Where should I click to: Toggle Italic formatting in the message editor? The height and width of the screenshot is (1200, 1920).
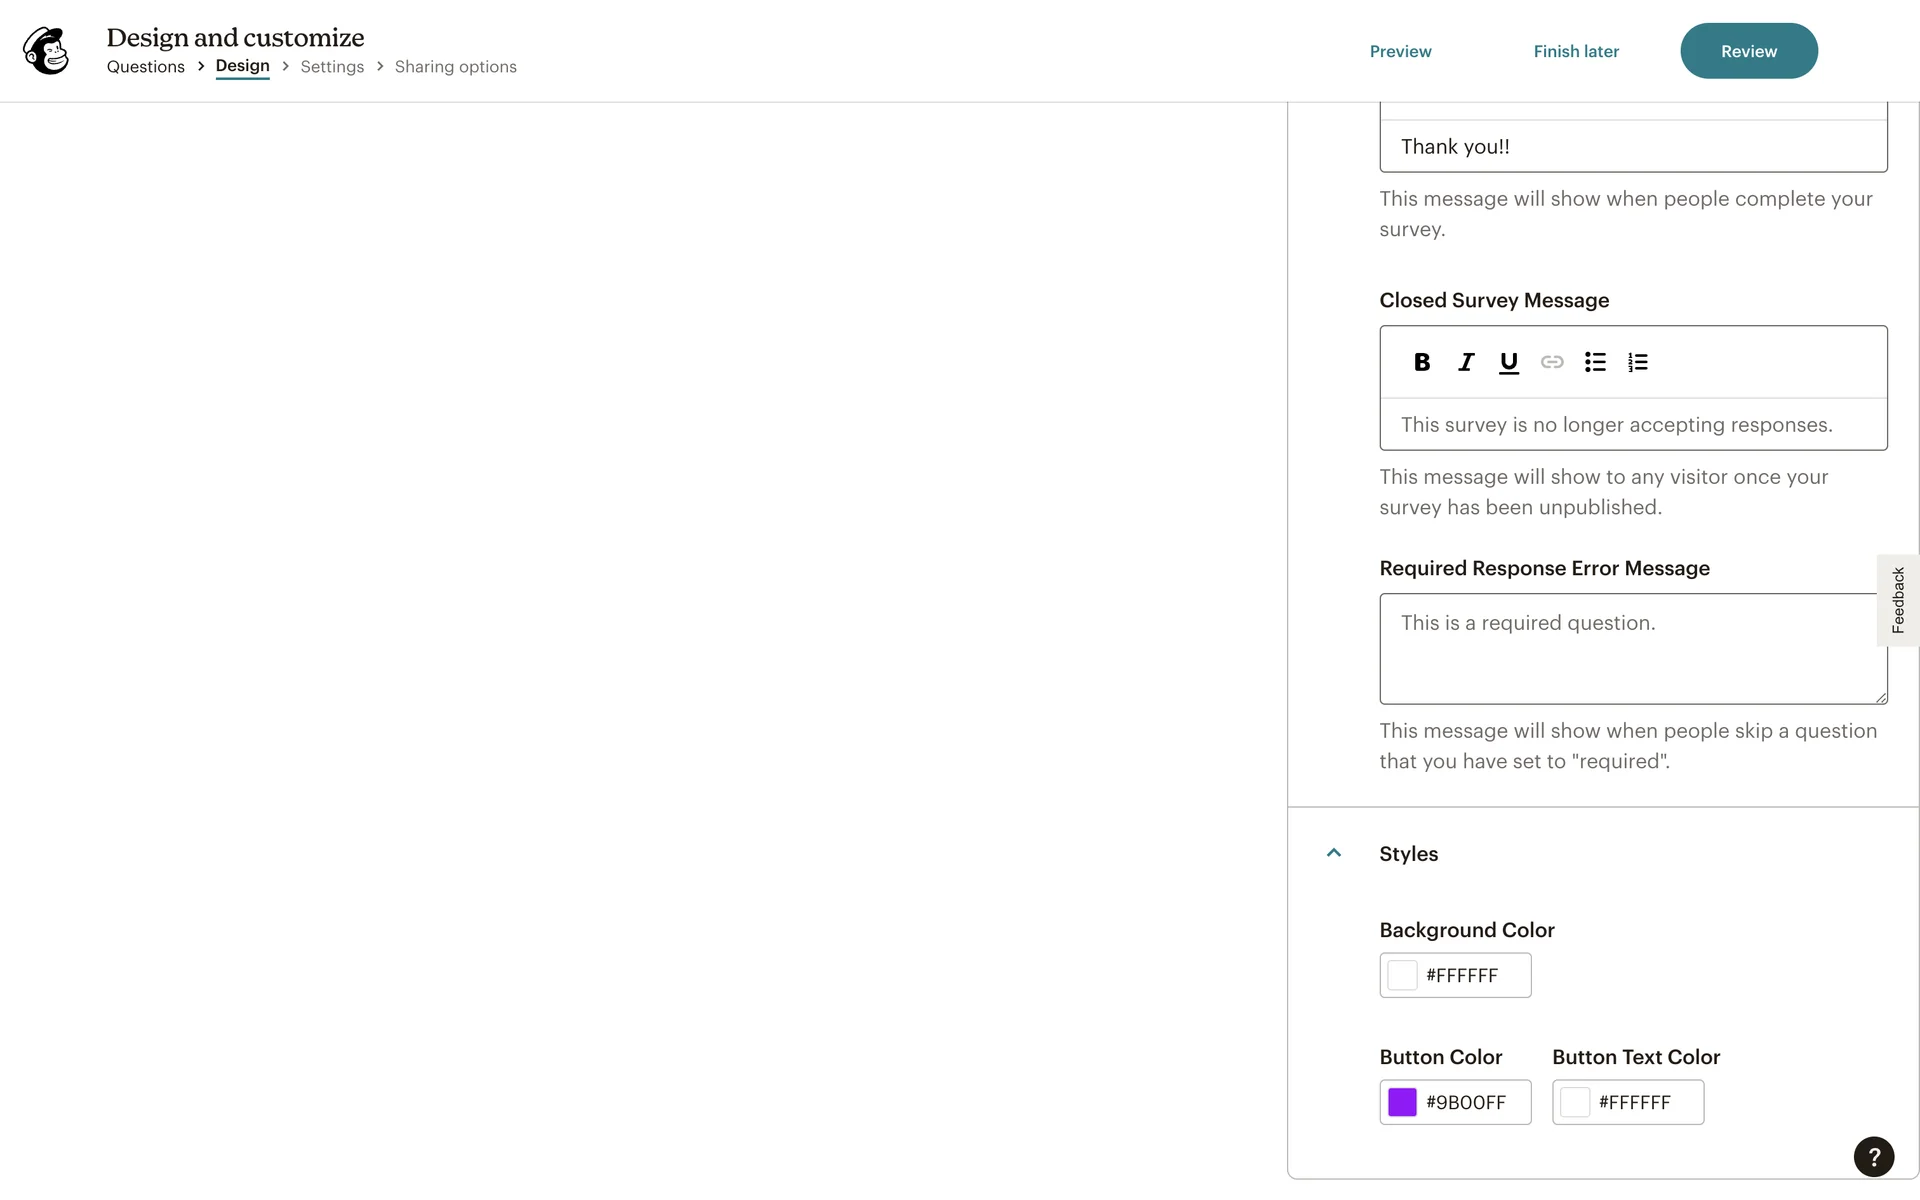1465,362
